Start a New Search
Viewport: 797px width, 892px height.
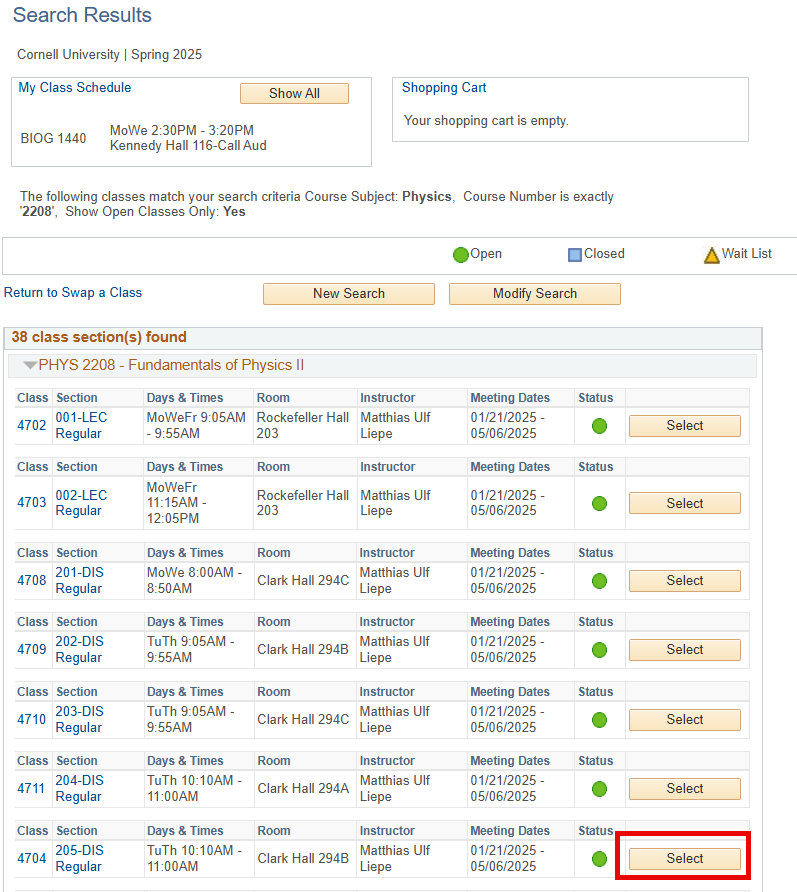[348, 294]
